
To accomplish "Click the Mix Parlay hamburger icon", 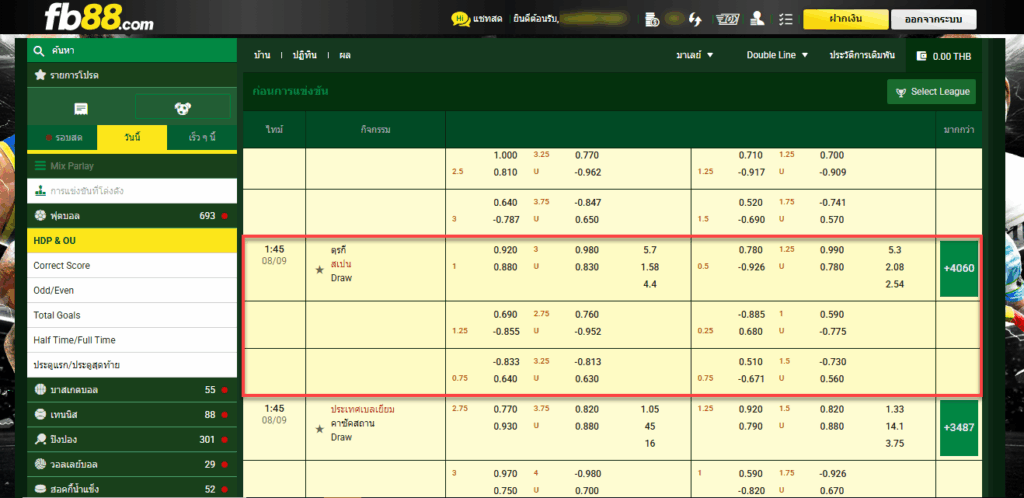I will 40,166.
